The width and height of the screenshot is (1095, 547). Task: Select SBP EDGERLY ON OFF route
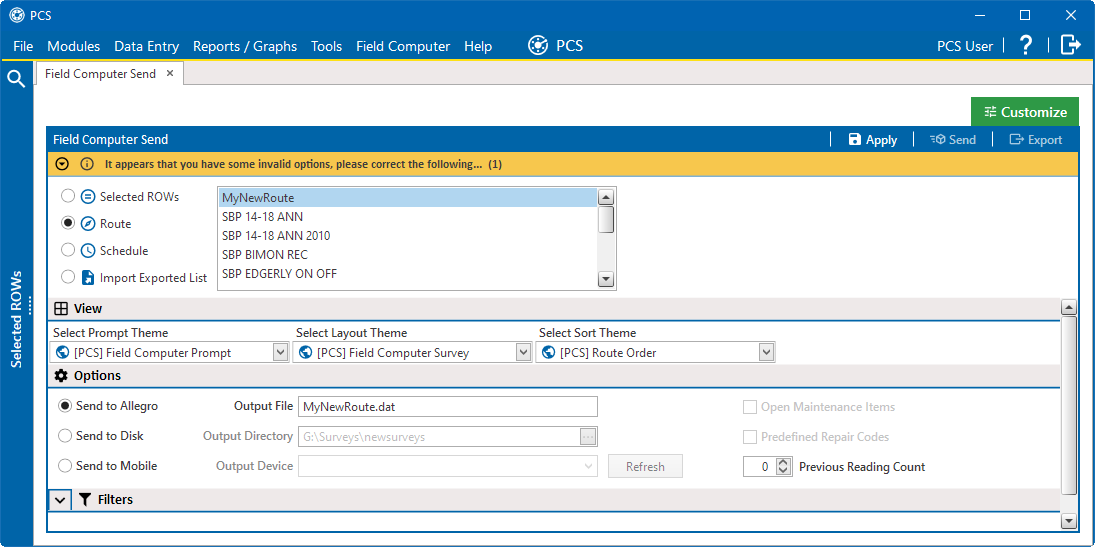[408, 274]
